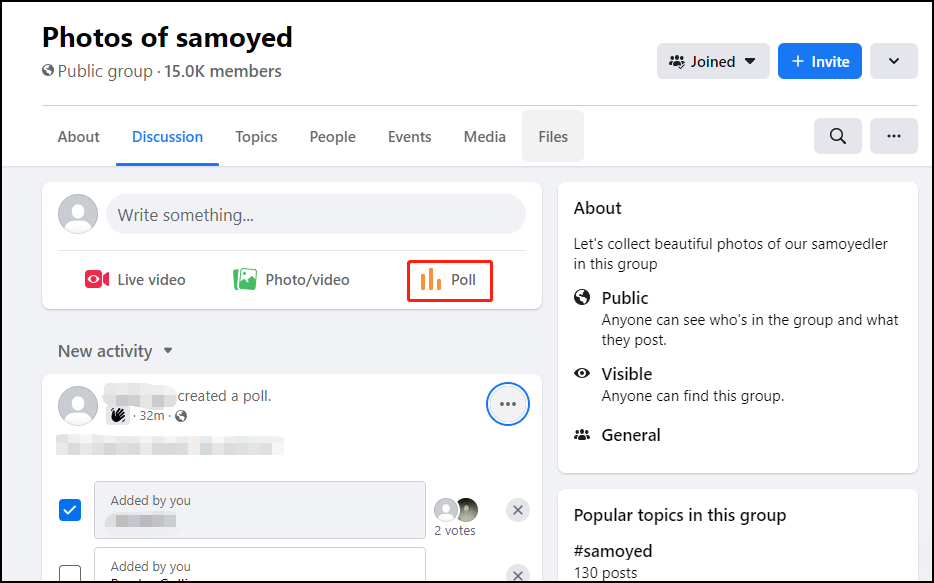
Task: View voters' avatars above 2 votes
Action: pos(456,510)
